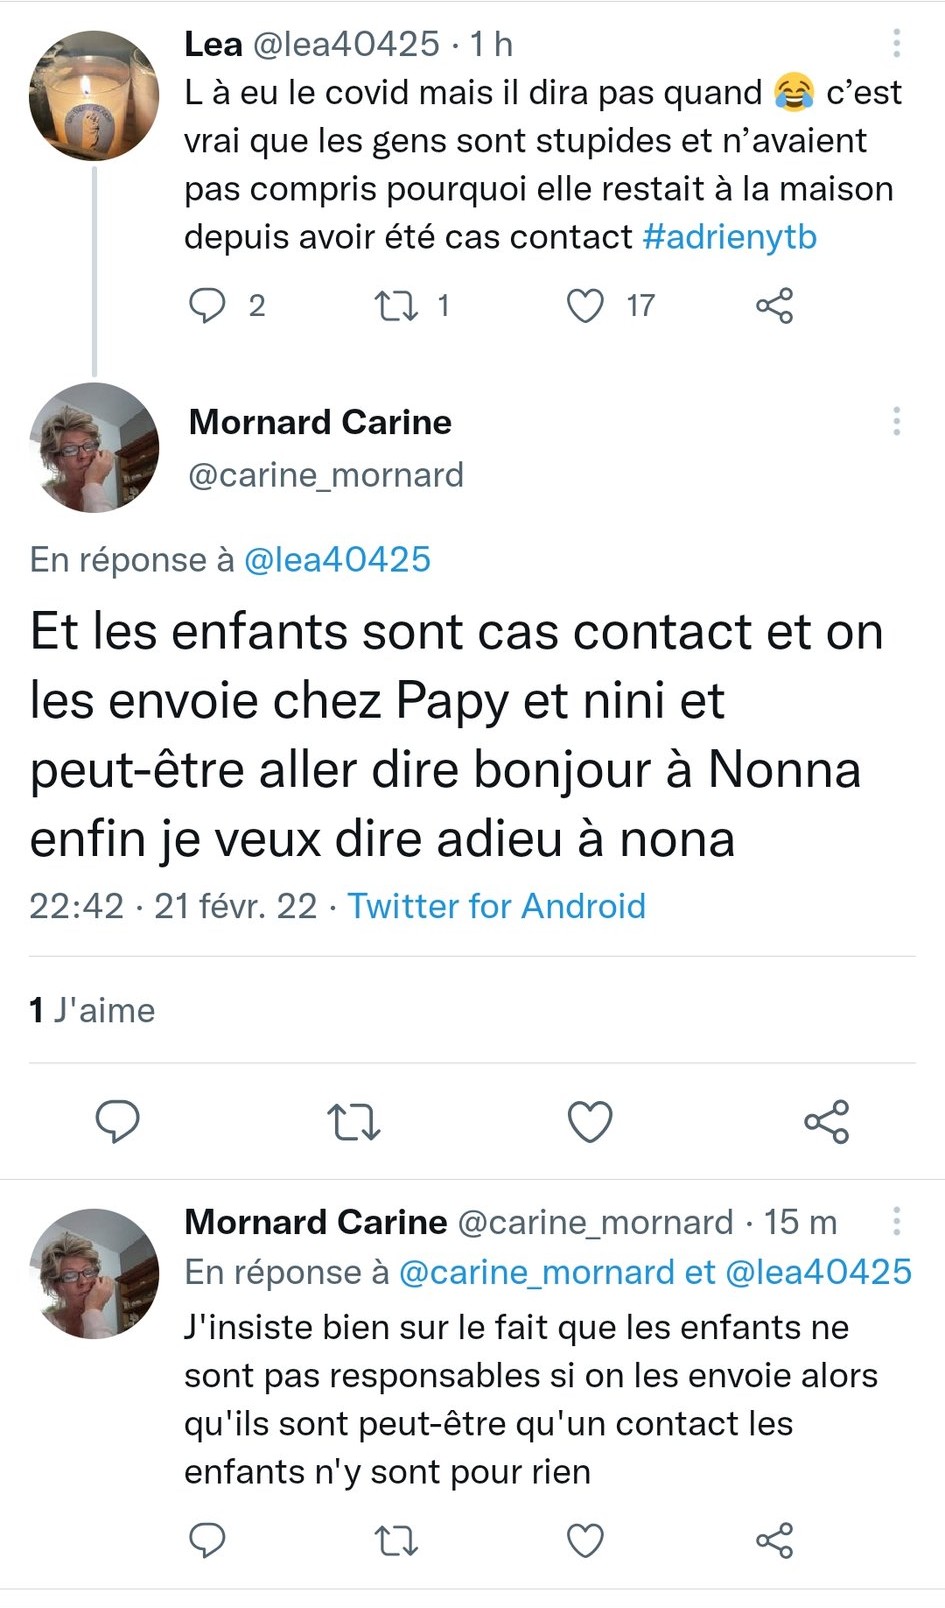The width and height of the screenshot is (945, 1608).
Task: Retweet Carine's 15 m follow-up tweet
Action: coord(396,1540)
